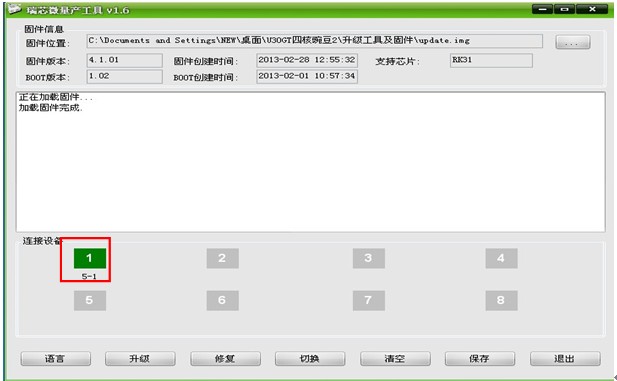Click the BOOT版本 label

pos(47,78)
